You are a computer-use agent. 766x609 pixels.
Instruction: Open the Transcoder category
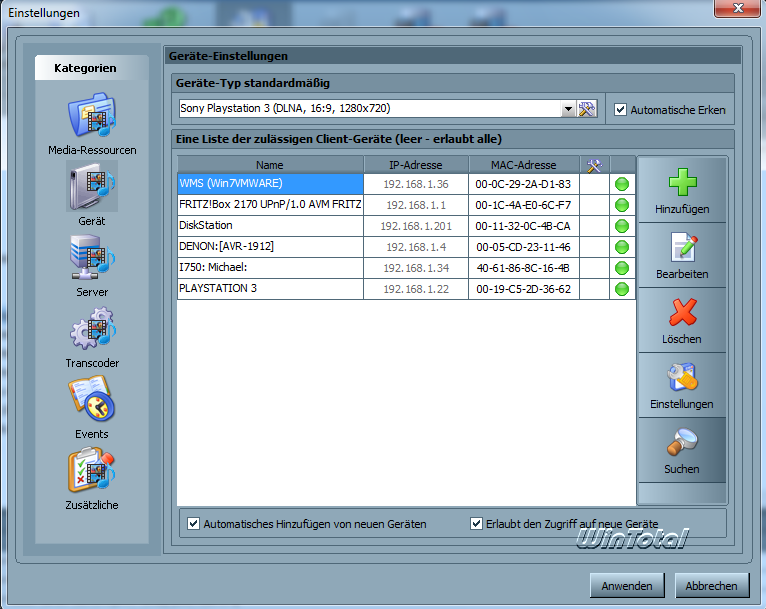coord(92,336)
